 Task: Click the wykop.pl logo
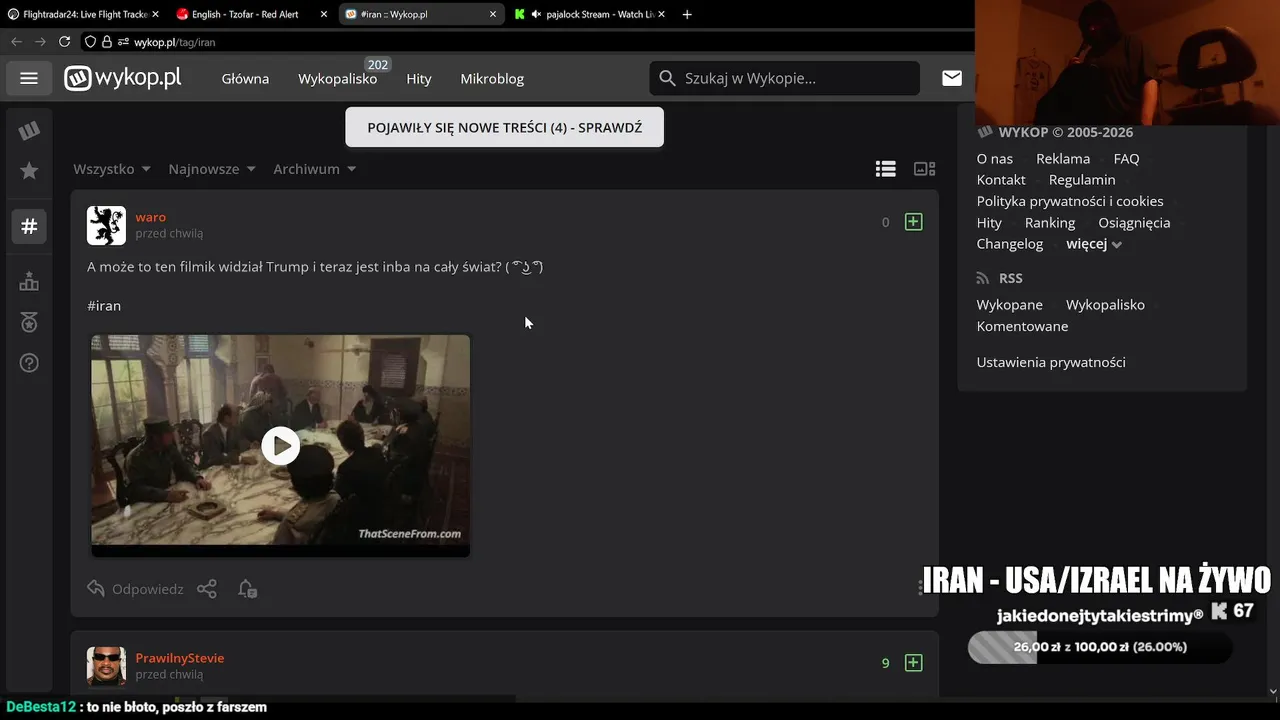[x=123, y=78]
